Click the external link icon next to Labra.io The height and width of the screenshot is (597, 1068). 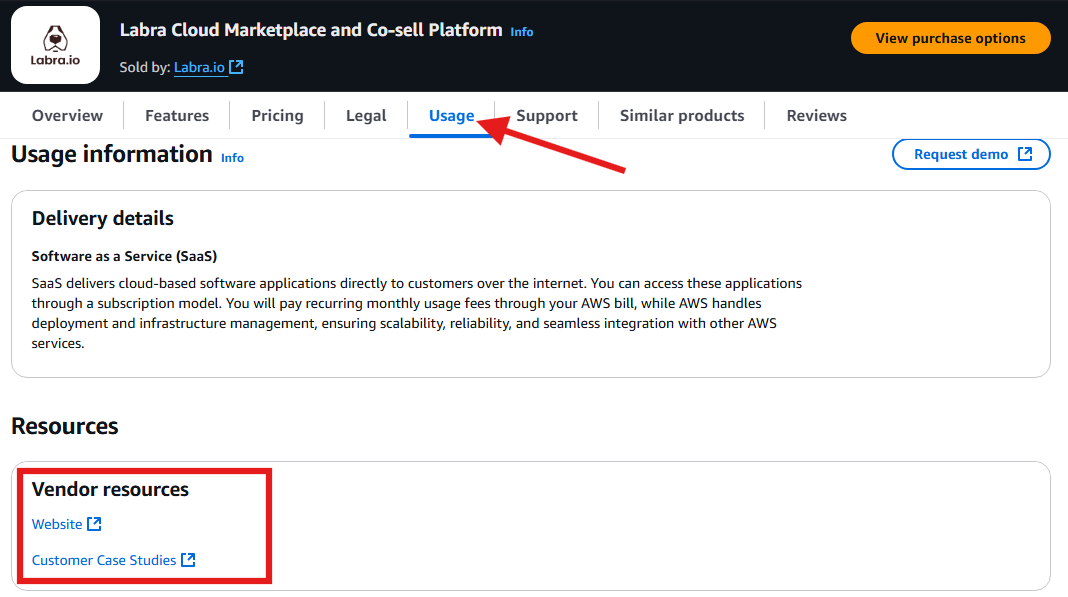236,67
